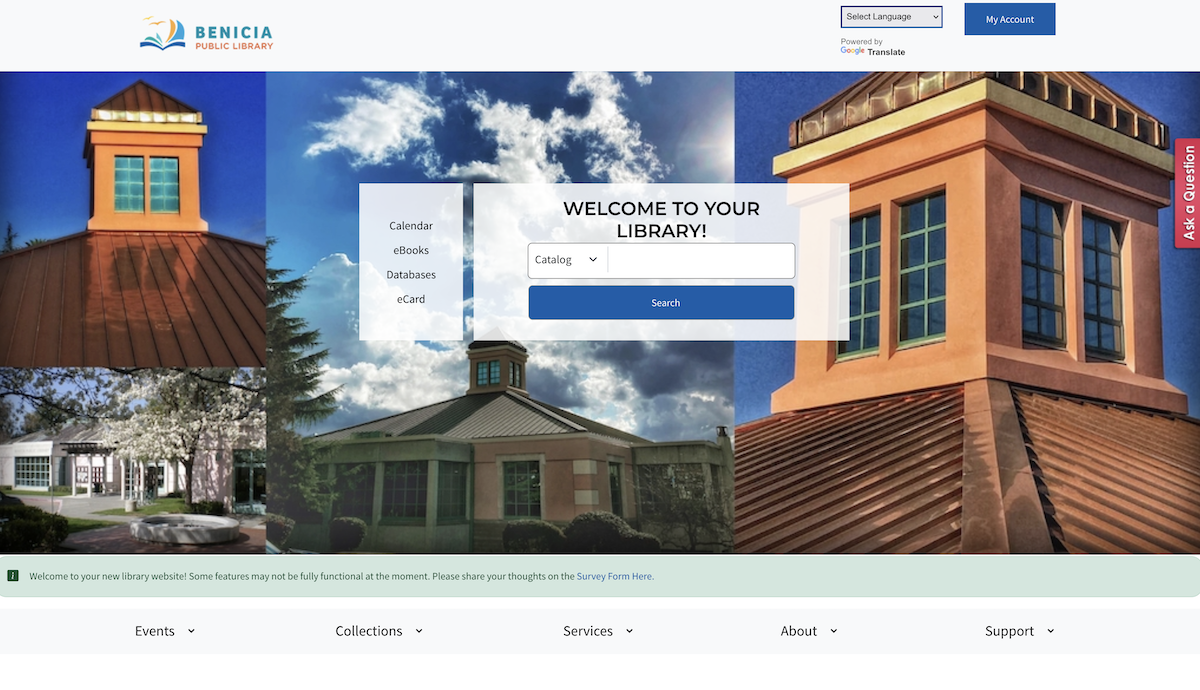Expand the Collections menu chevron
The height and width of the screenshot is (690, 1200).
(419, 631)
